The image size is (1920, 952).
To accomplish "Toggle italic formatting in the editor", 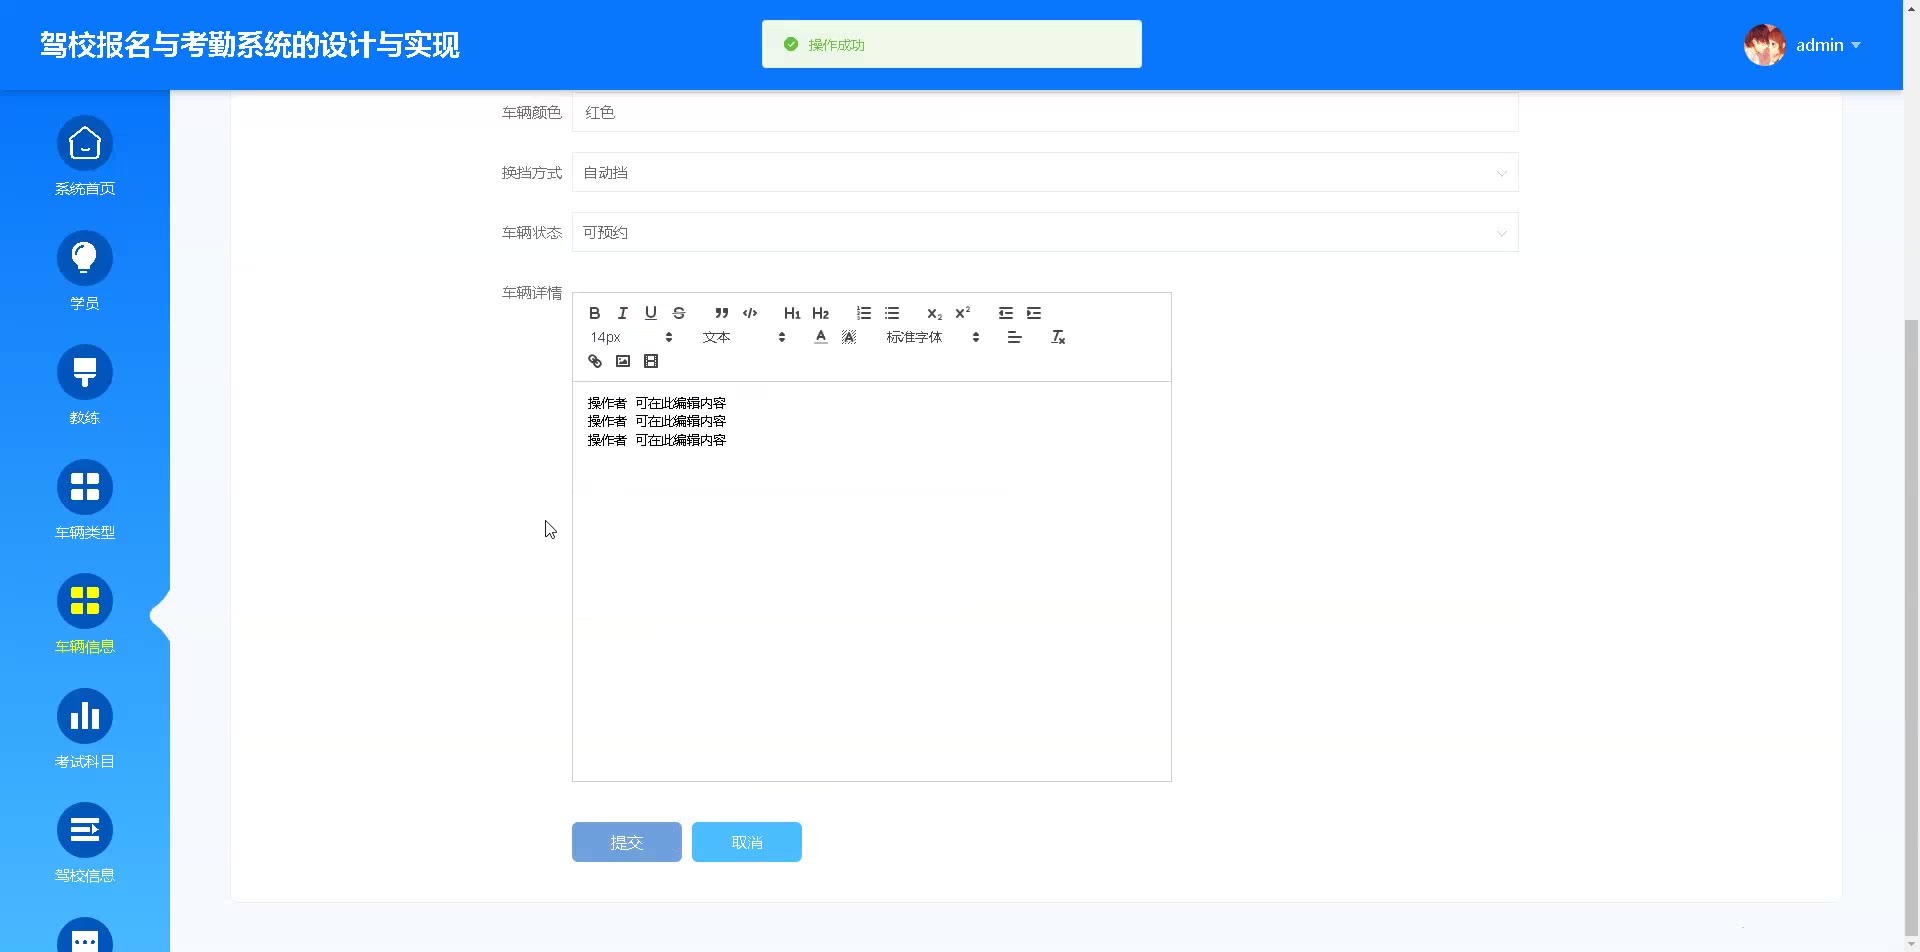I will (623, 313).
